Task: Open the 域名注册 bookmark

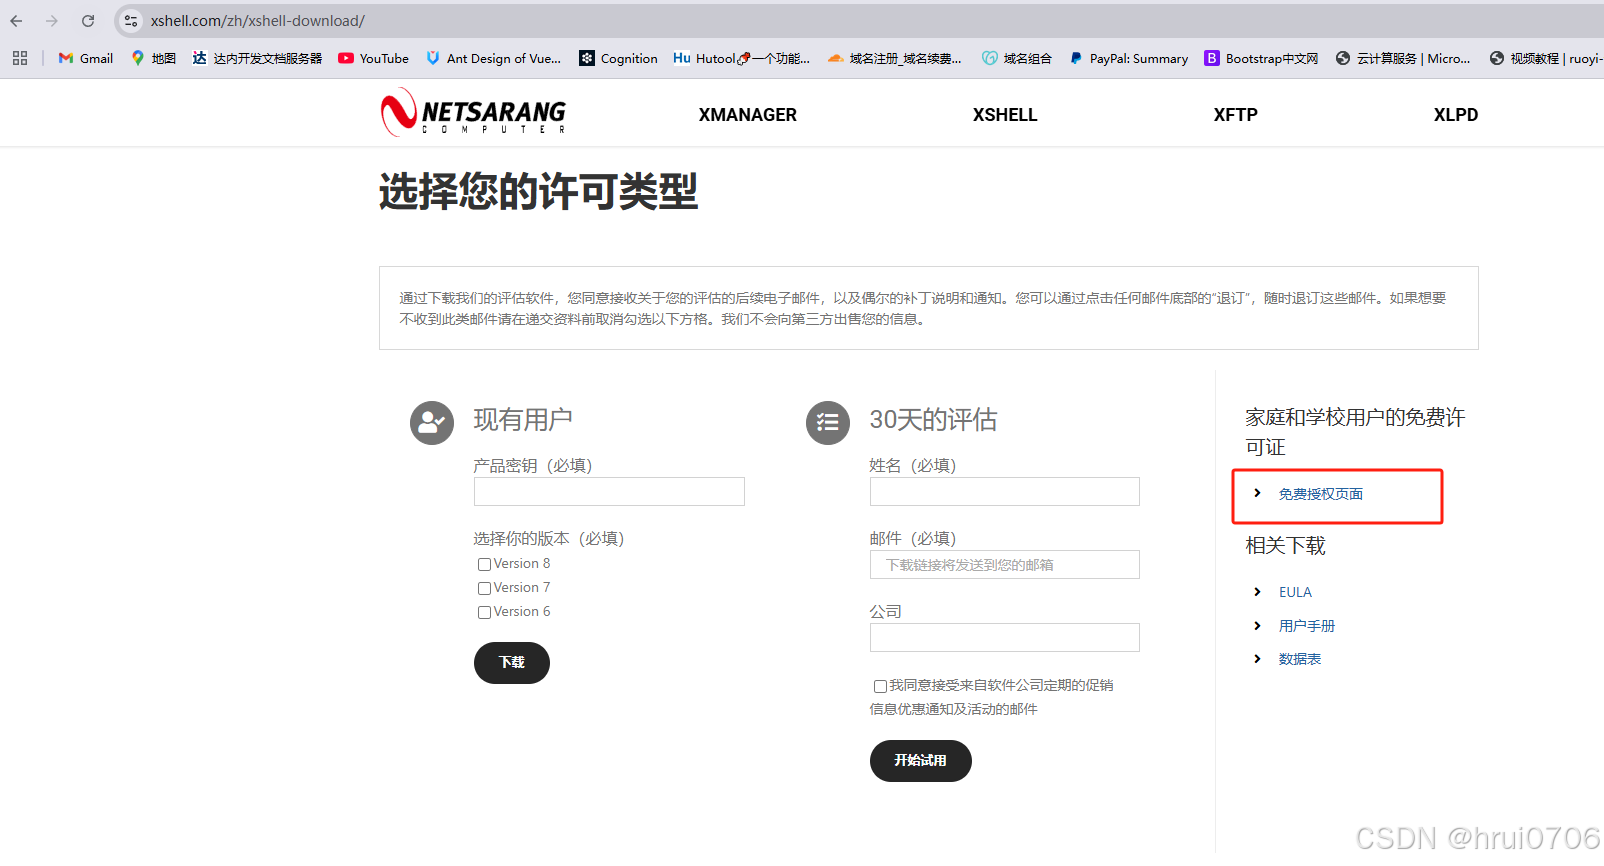Action: (894, 58)
